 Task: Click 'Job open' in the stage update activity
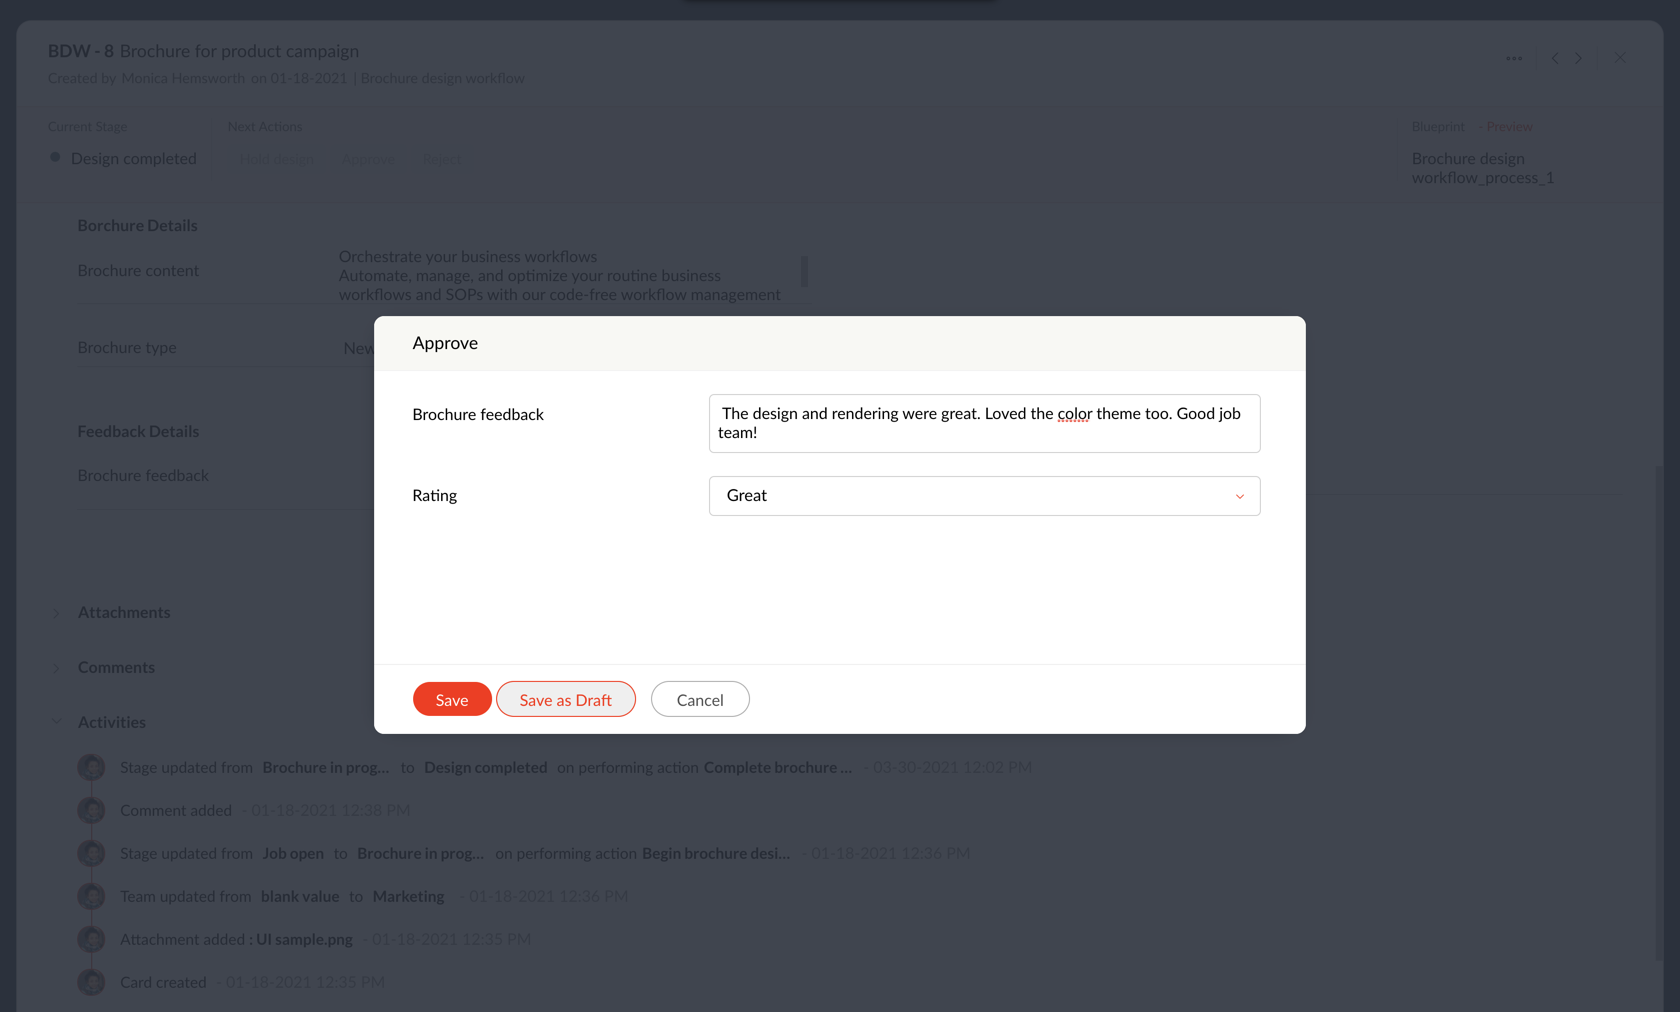[x=293, y=854]
